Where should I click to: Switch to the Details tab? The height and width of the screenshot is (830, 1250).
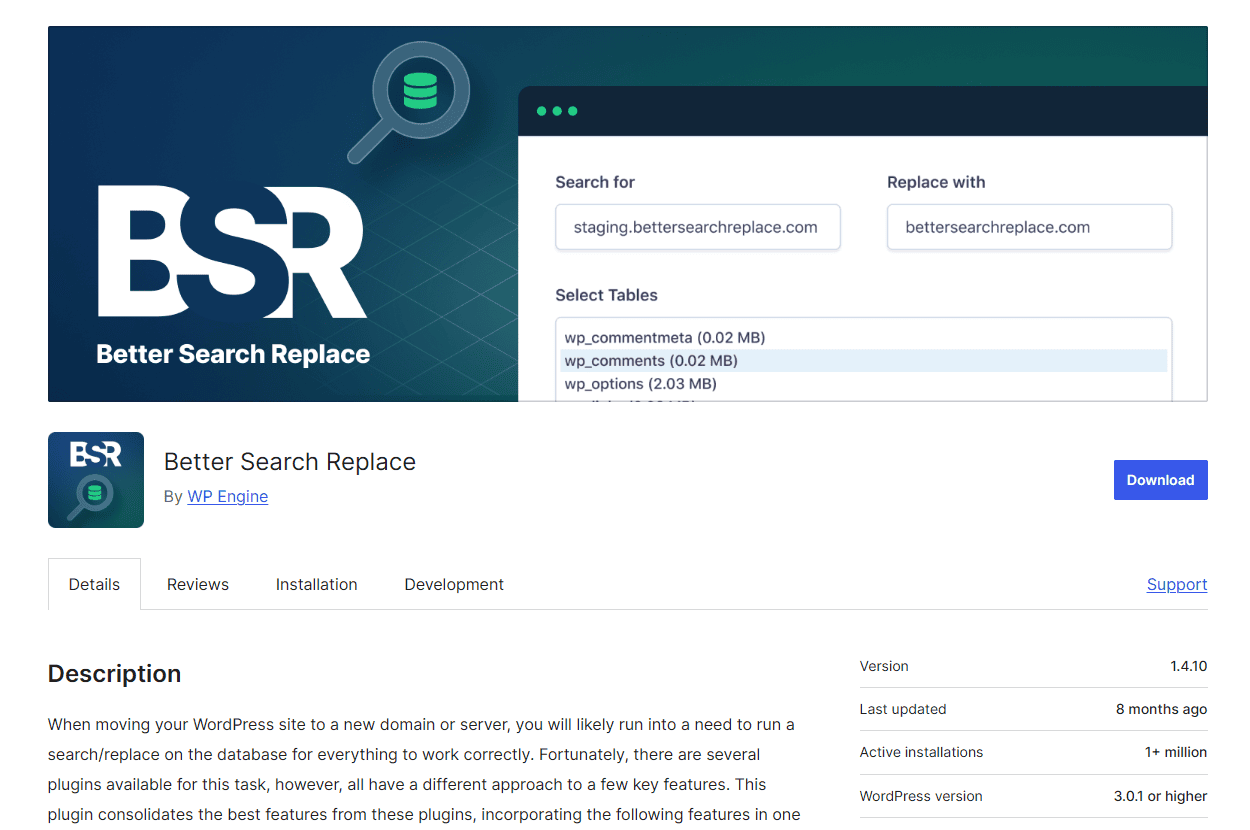coord(94,584)
